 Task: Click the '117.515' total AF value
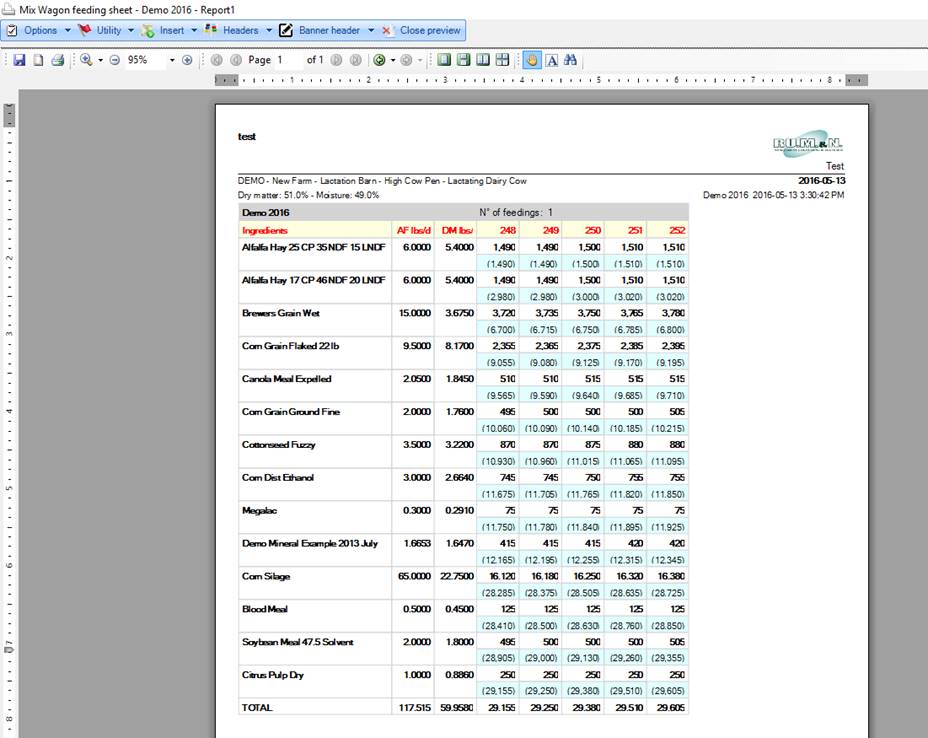pos(414,707)
